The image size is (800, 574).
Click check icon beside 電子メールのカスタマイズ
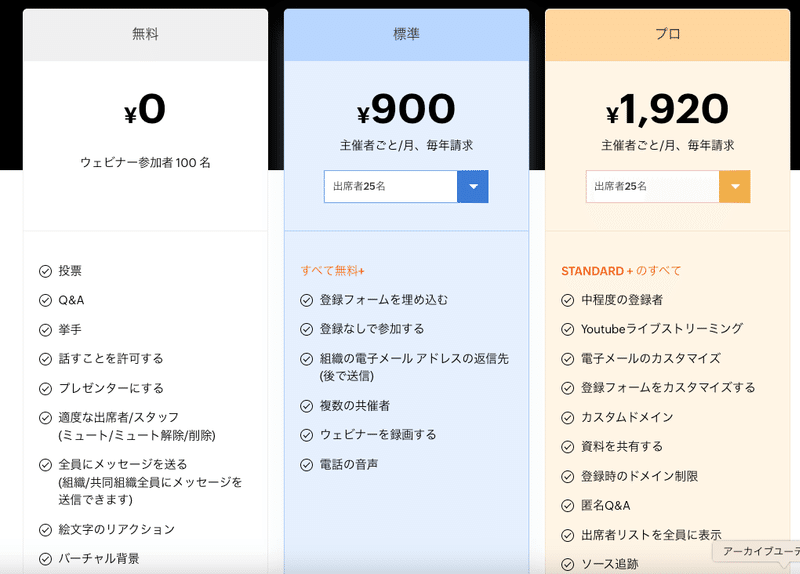pos(567,359)
